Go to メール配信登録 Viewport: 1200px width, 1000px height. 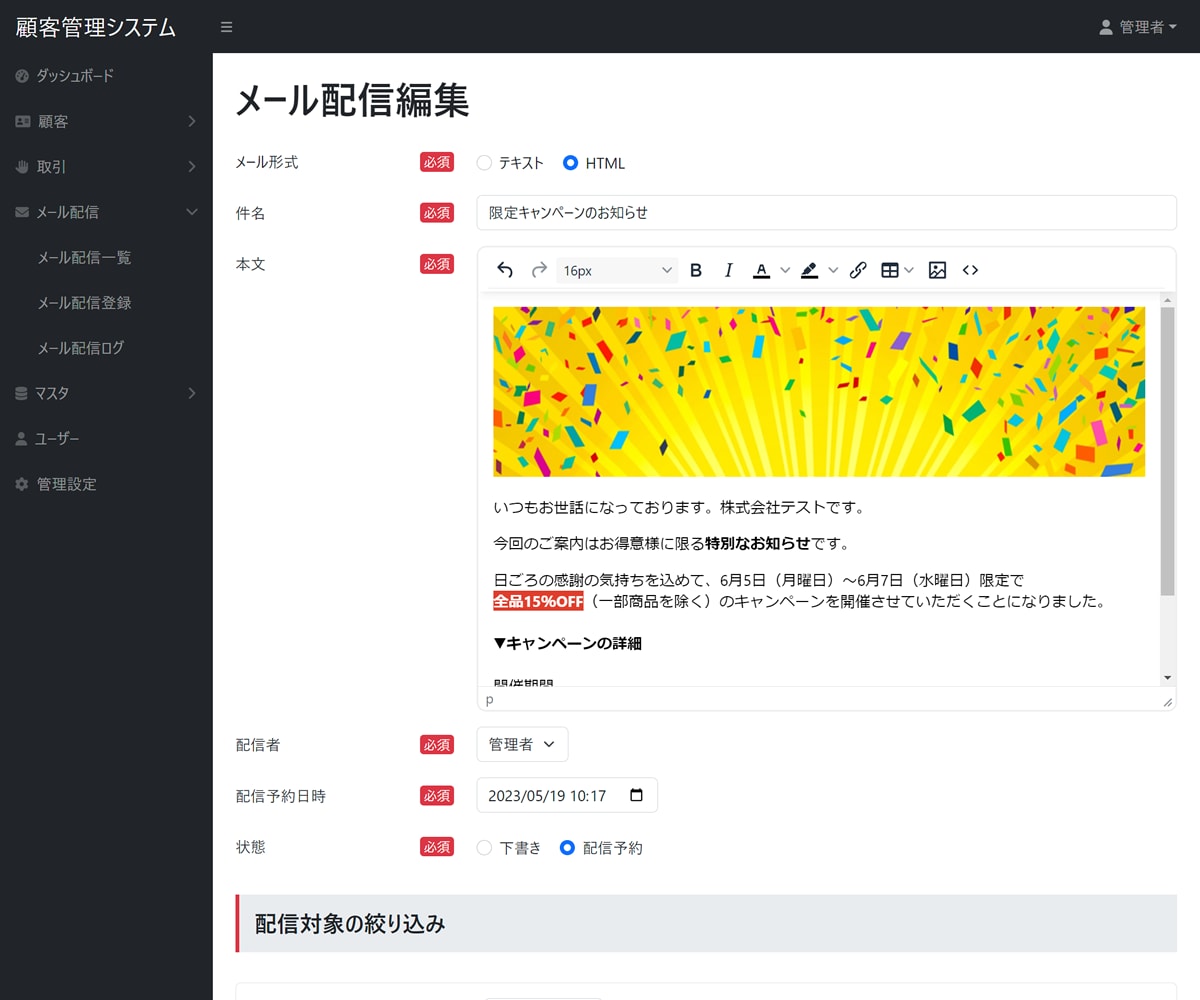[x=84, y=303]
